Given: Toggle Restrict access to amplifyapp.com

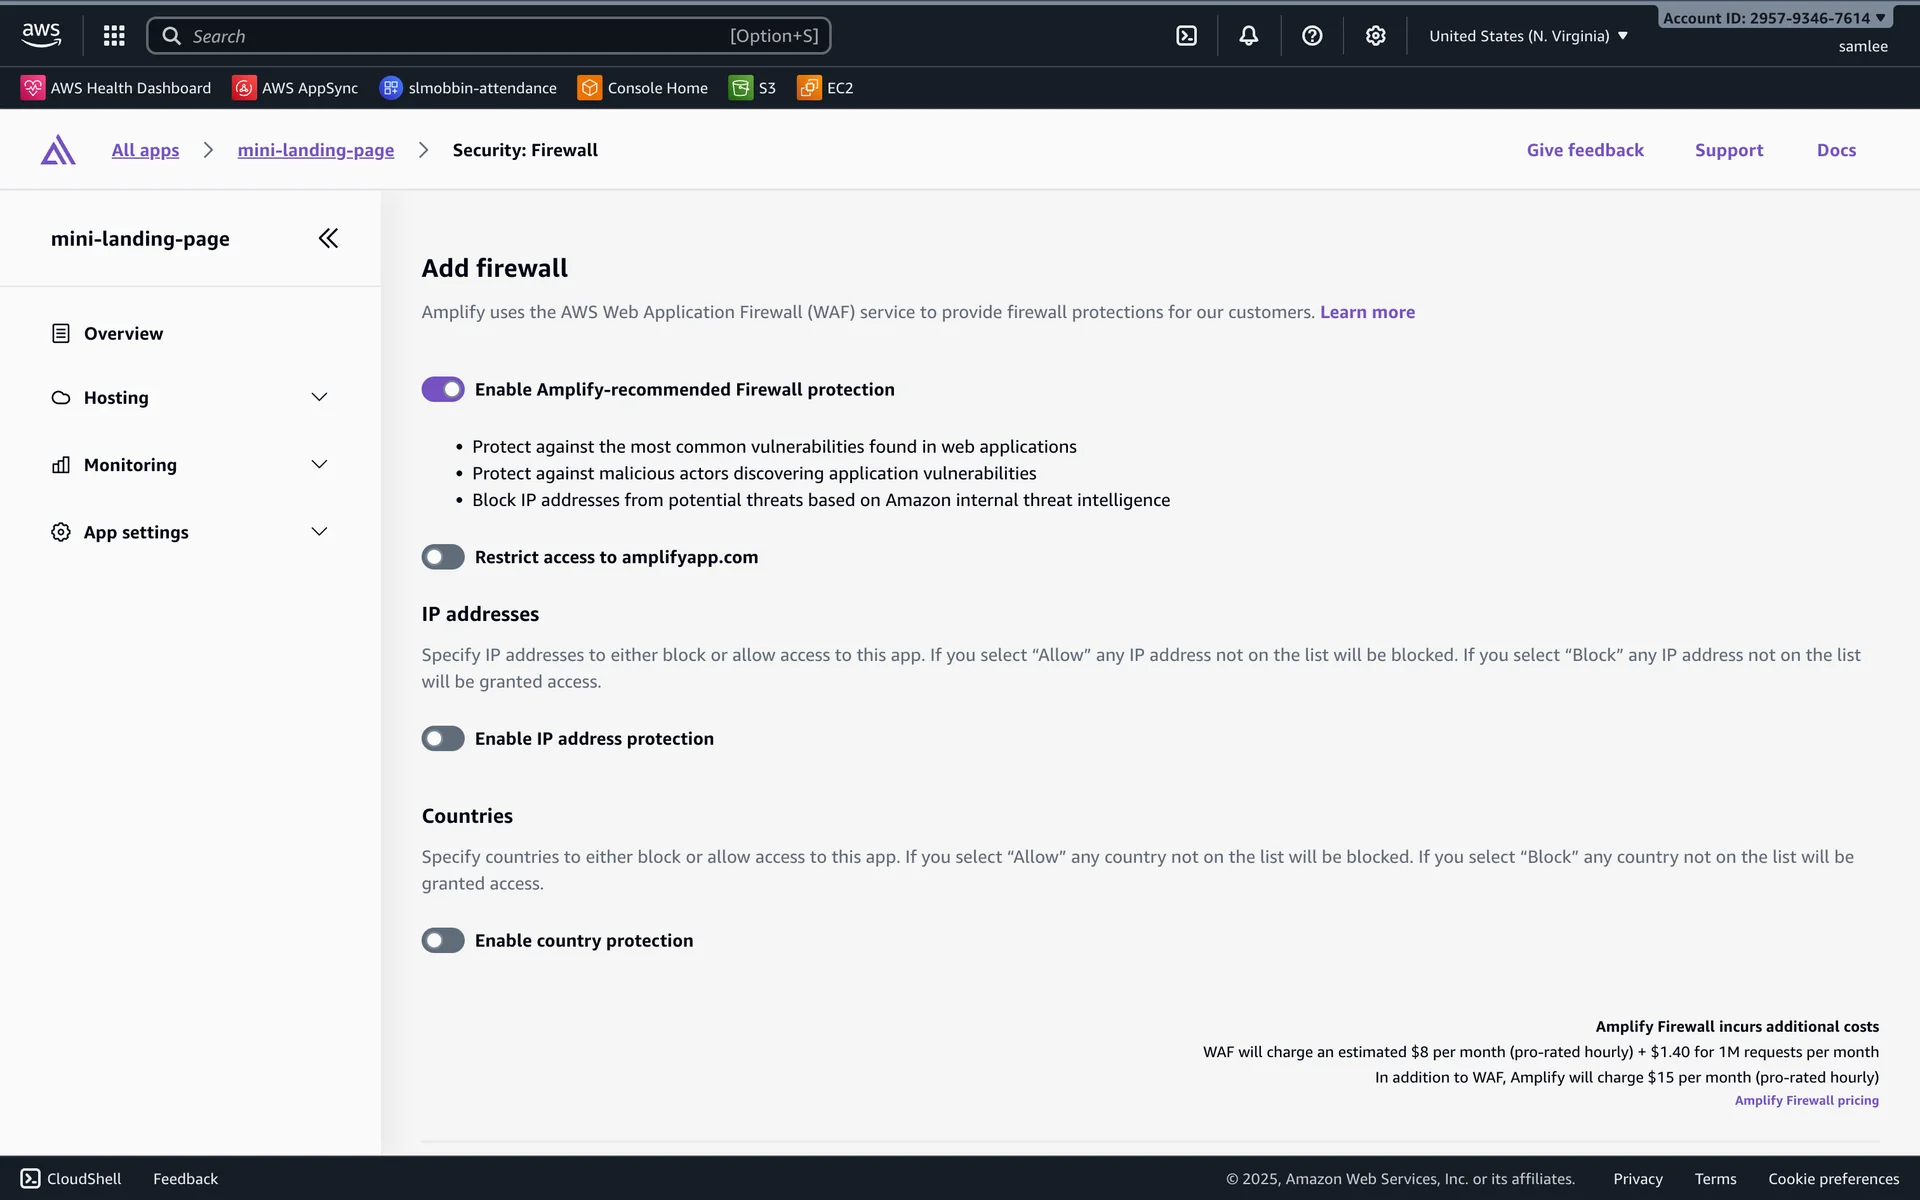Looking at the screenshot, I should point(443,557).
